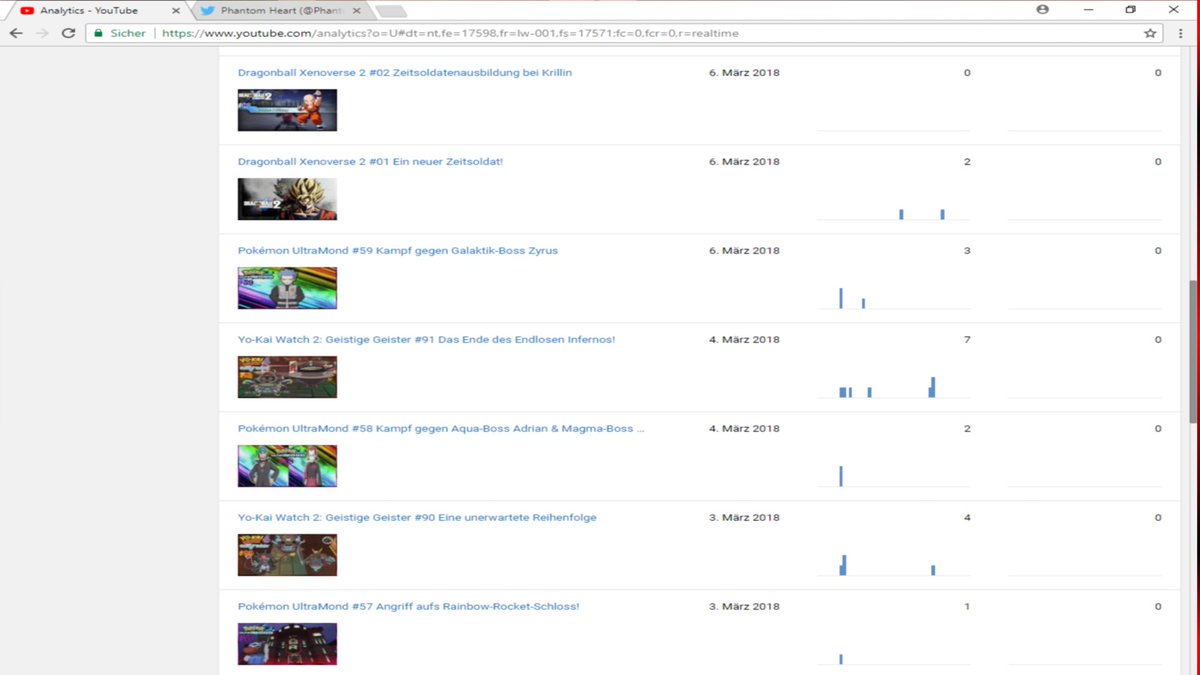Image resolution: width=1200 pixels, height=675 pixels.
Task: Close the Phantom Heart Twitter tab
Action: [356, 10]
